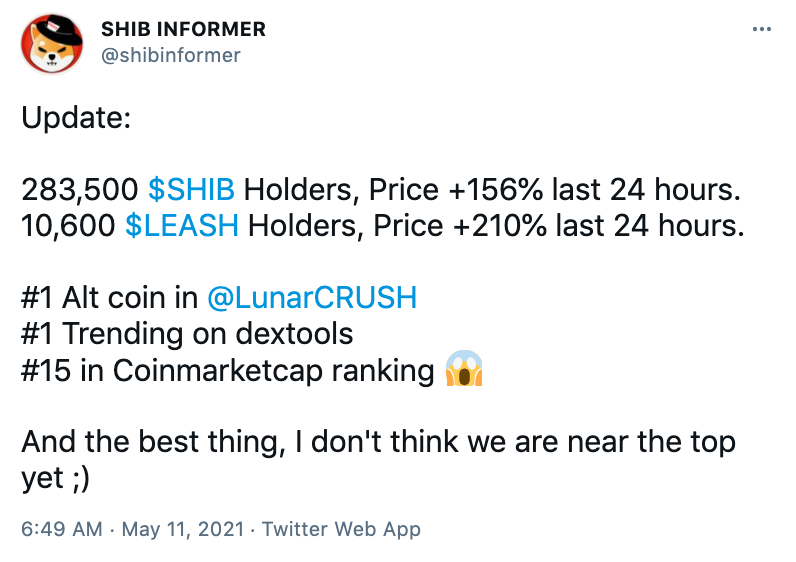The height and width of the screenshot is (562, 796).
Task: Click the 6:49 AM timestamp
Action: (x=64, y=529)
